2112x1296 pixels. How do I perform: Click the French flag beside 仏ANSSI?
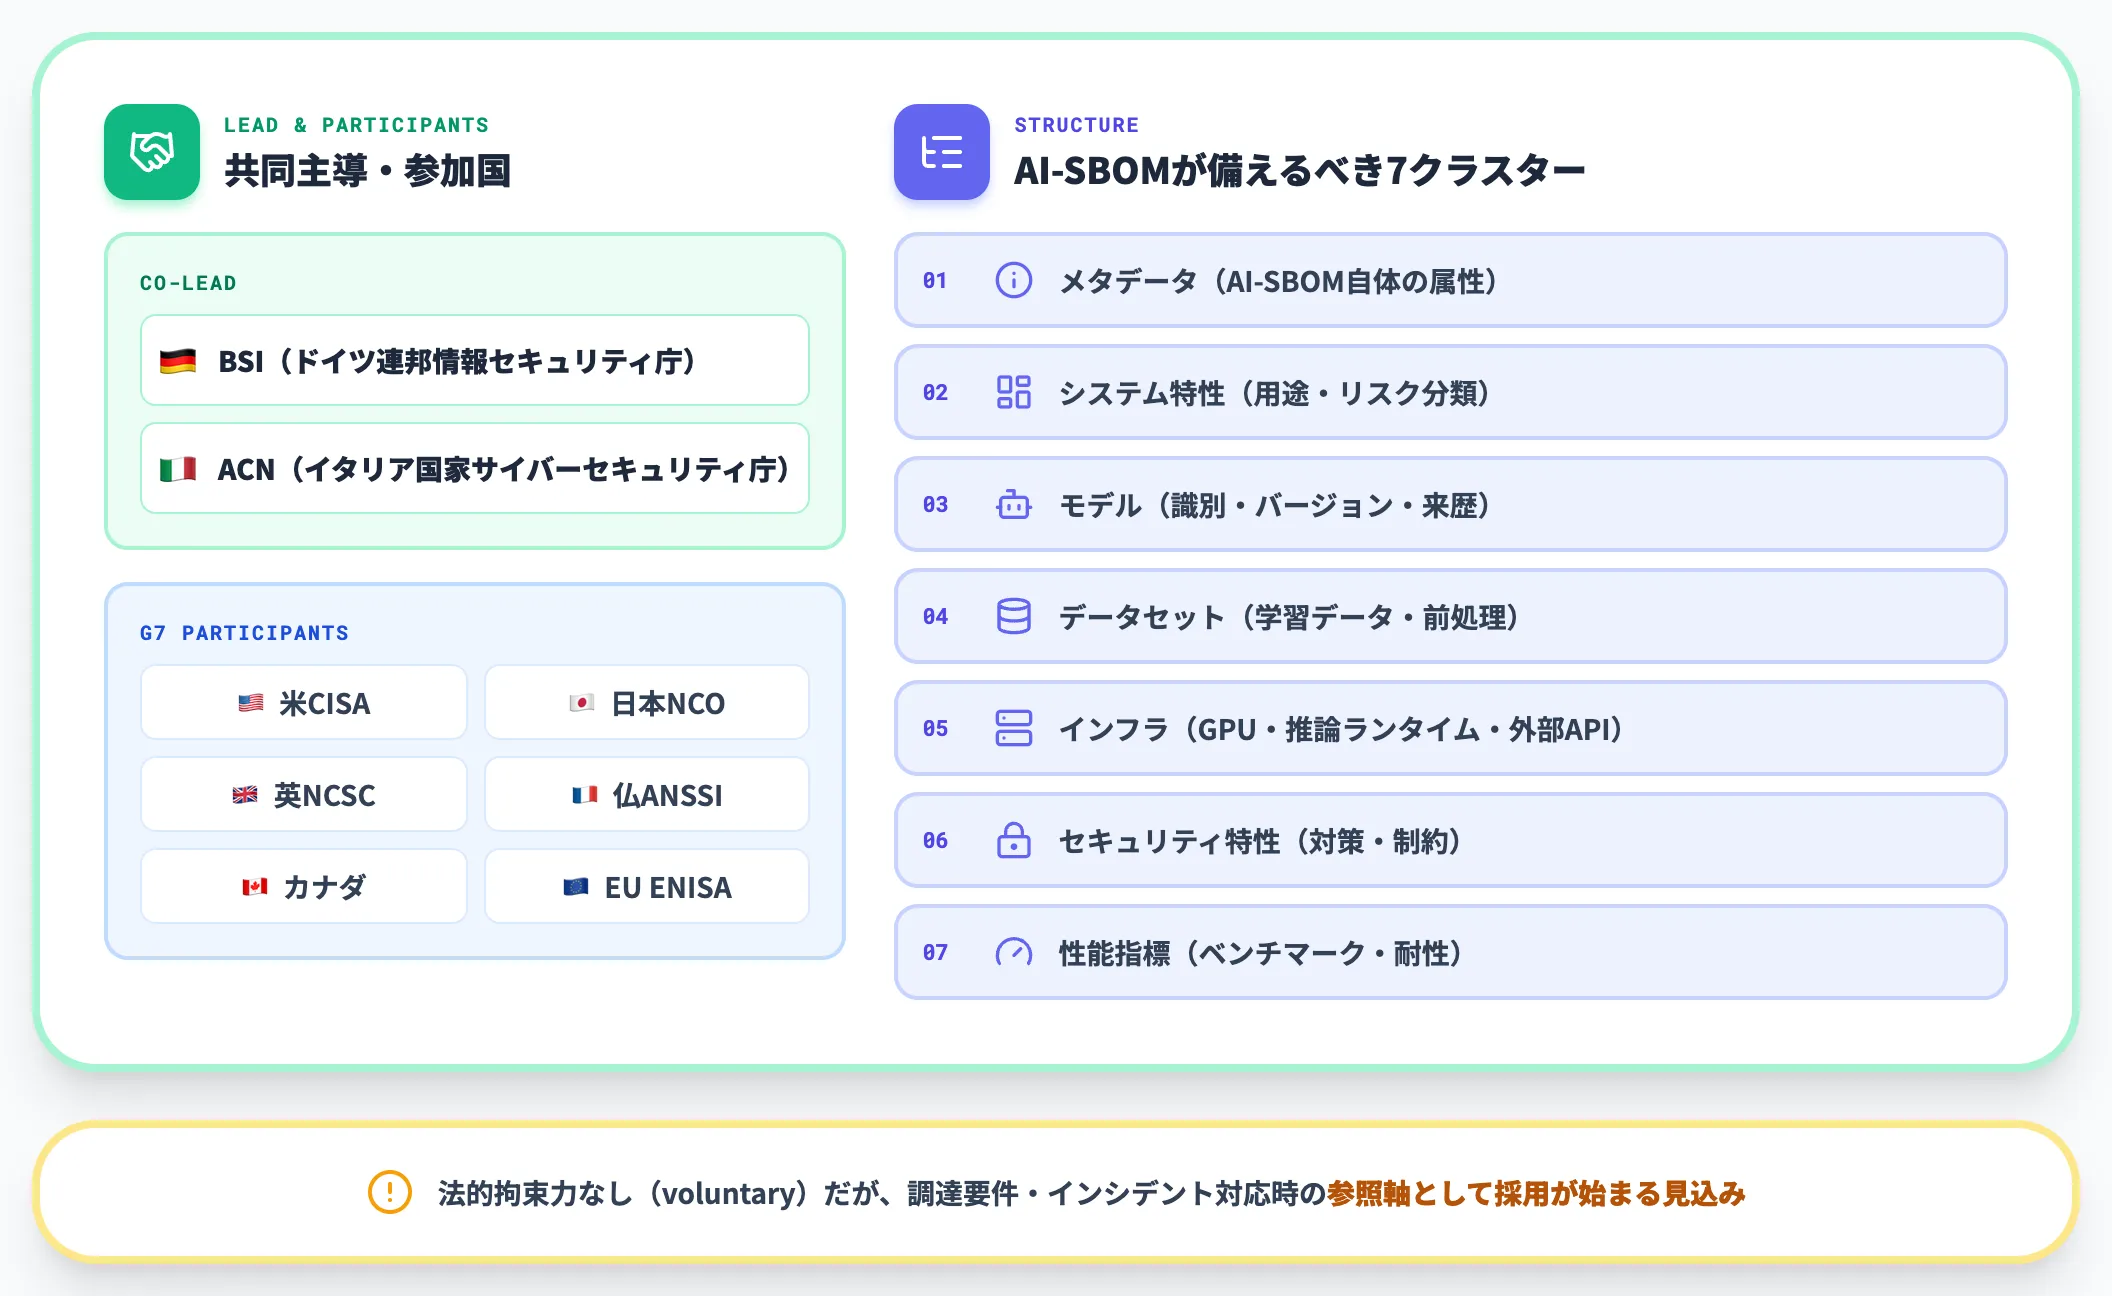click(585, 795)
